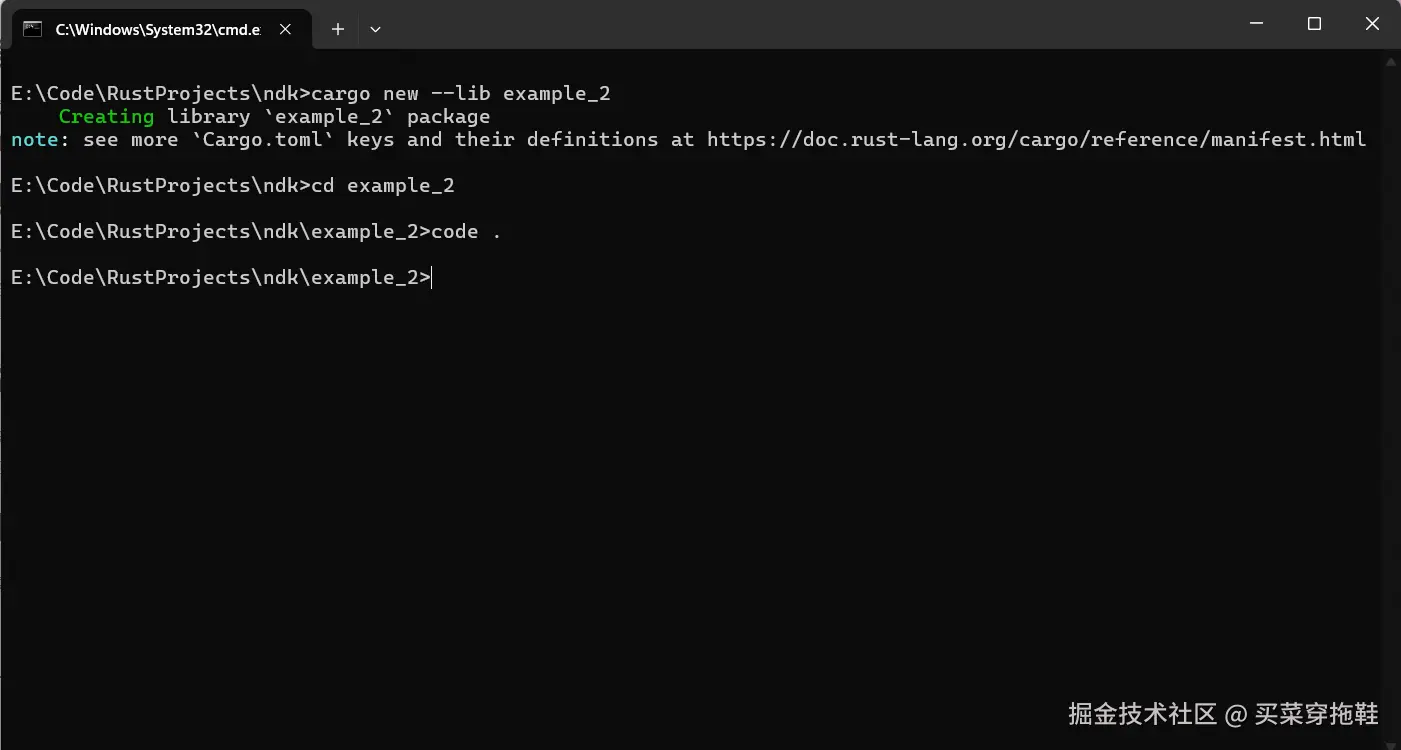Select the C:\Windows\System32\cmd.exe tab title
This screenshot has height=750, width=1401.
[x=157, y=29]
